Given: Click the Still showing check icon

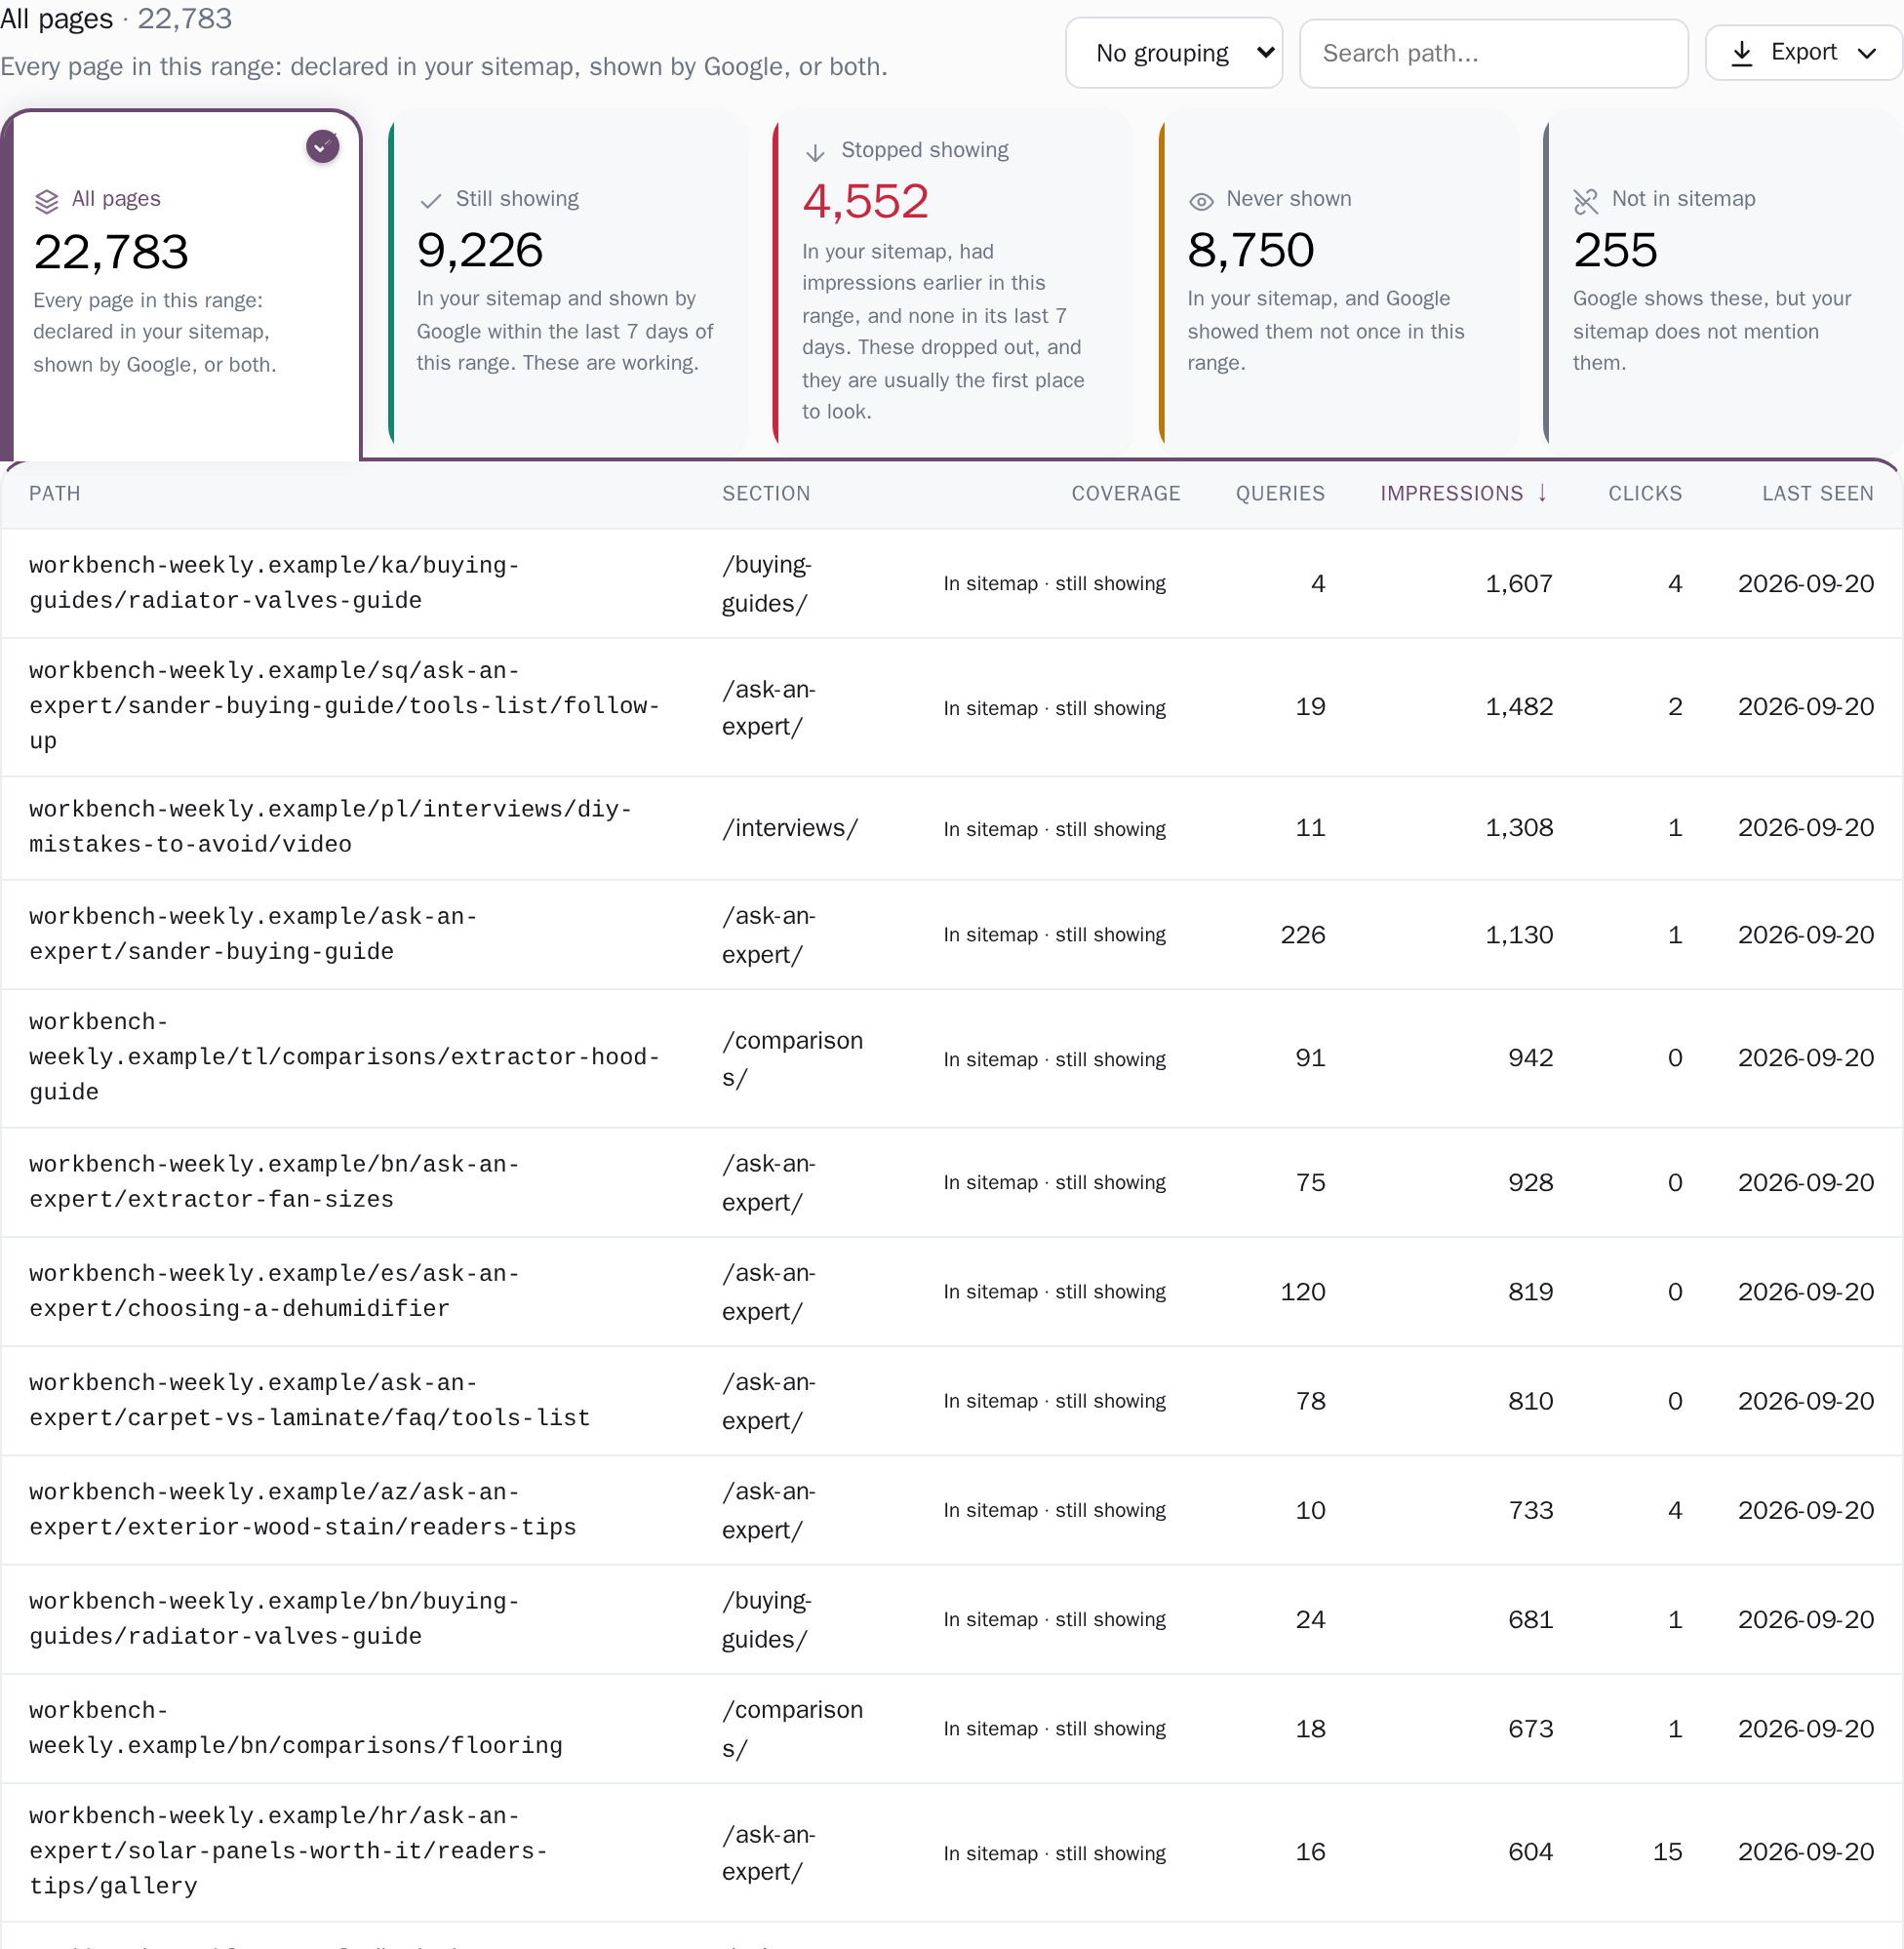Looking at the screenshot, I should pyautogui.click(x=431, y=200).
